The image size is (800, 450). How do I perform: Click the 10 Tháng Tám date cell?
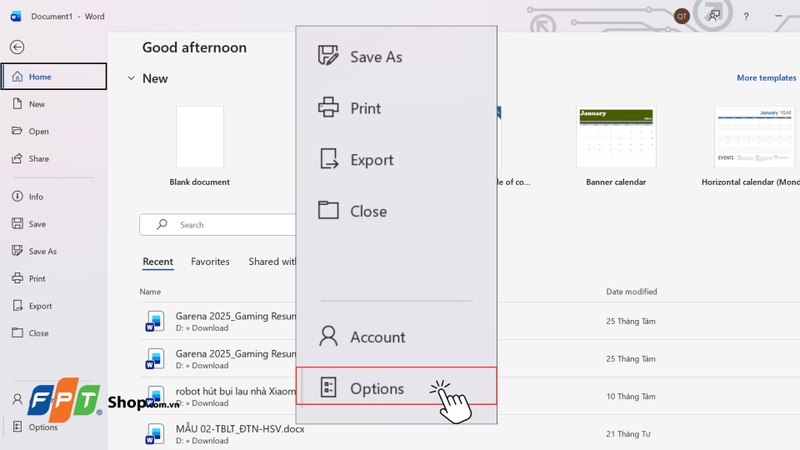coord(631,396)
